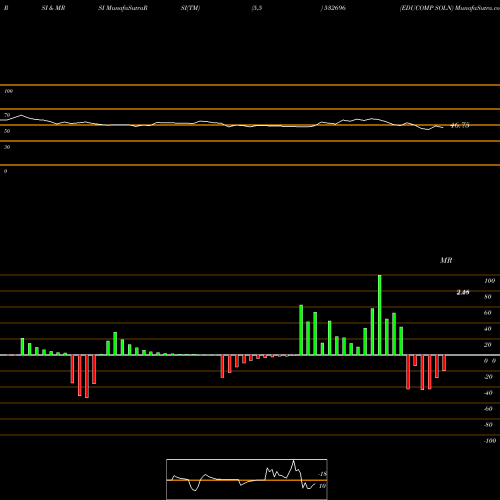Screen dimensions: 500x500
Task: Click the 80 label on MR axis
Action: (488, 297)
